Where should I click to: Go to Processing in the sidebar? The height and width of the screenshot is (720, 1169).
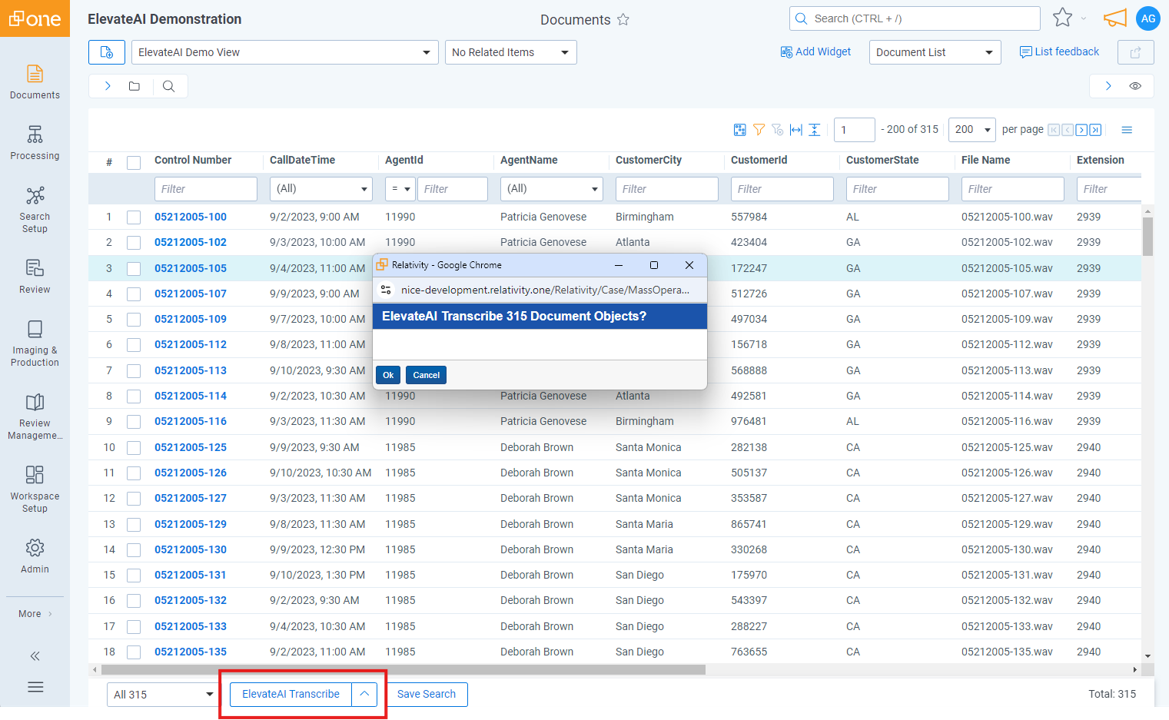click(34, 142)
